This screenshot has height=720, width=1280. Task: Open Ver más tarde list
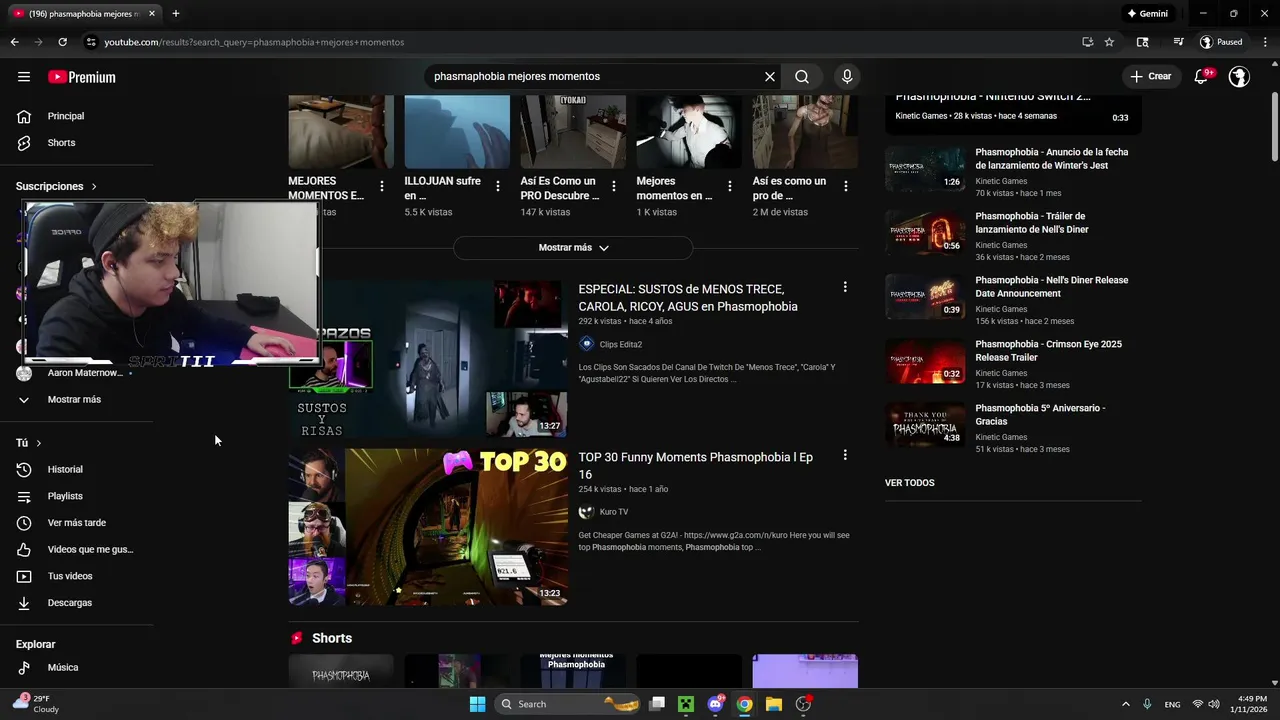[x=76, y=523]
